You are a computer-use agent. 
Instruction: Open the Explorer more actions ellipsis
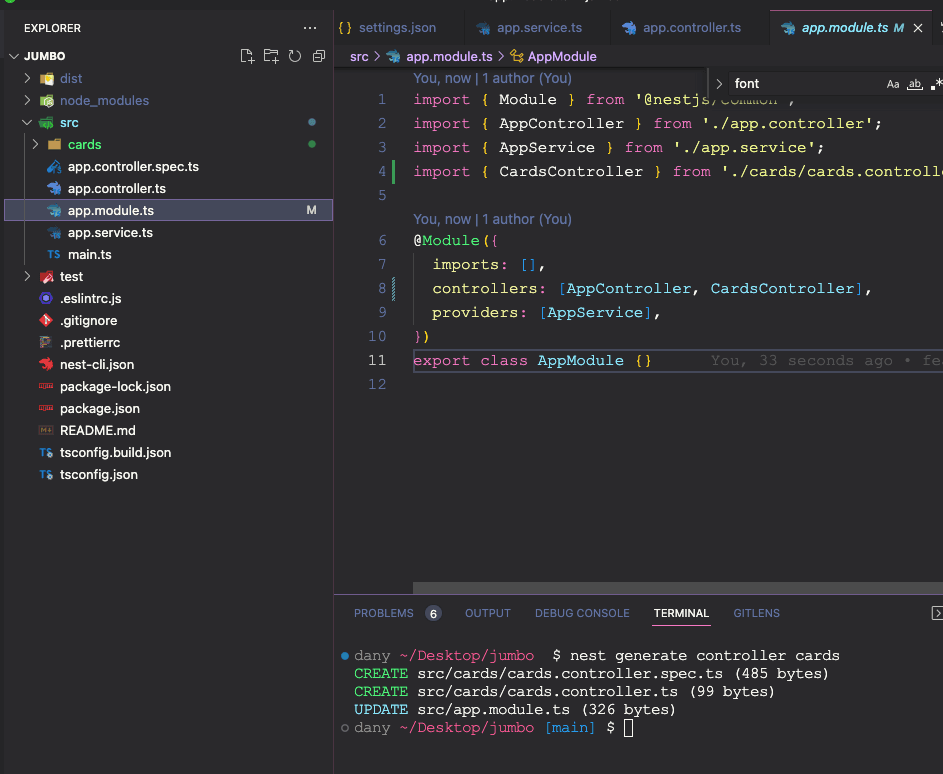tap(310, 28)
